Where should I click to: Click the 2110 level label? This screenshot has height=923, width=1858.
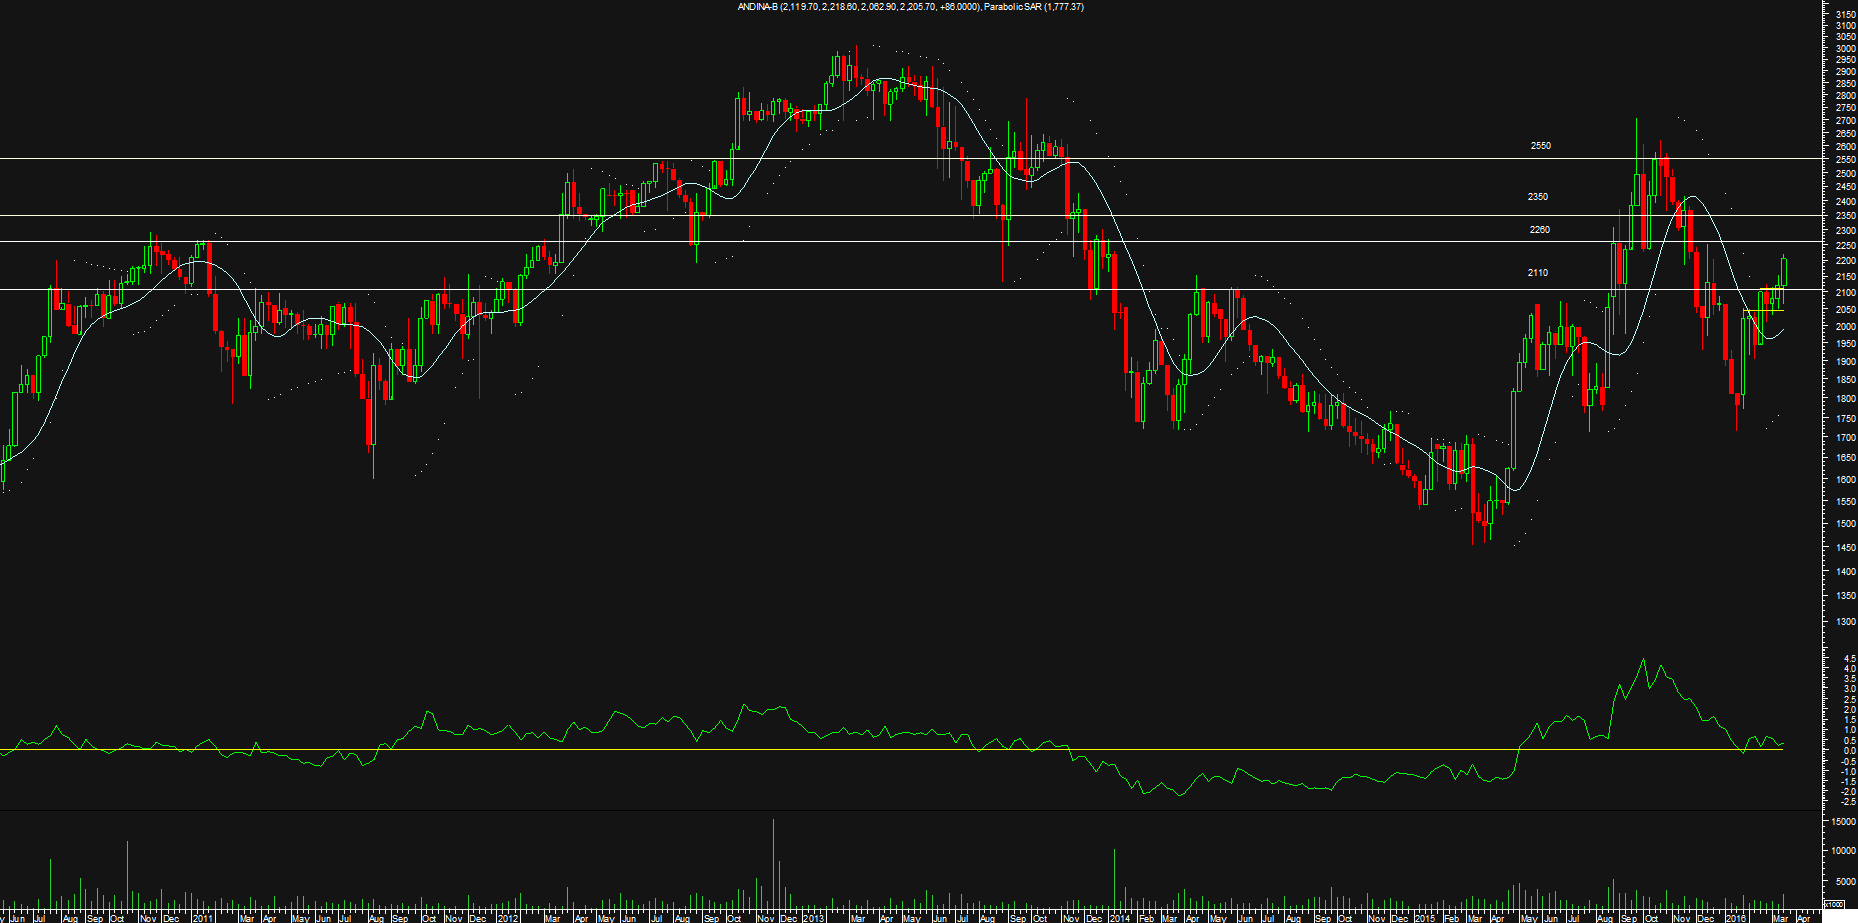[x=1538, y=273]
